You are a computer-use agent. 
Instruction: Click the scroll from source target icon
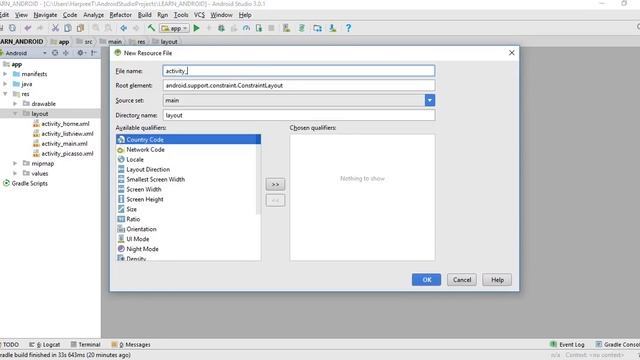point(55,53)
